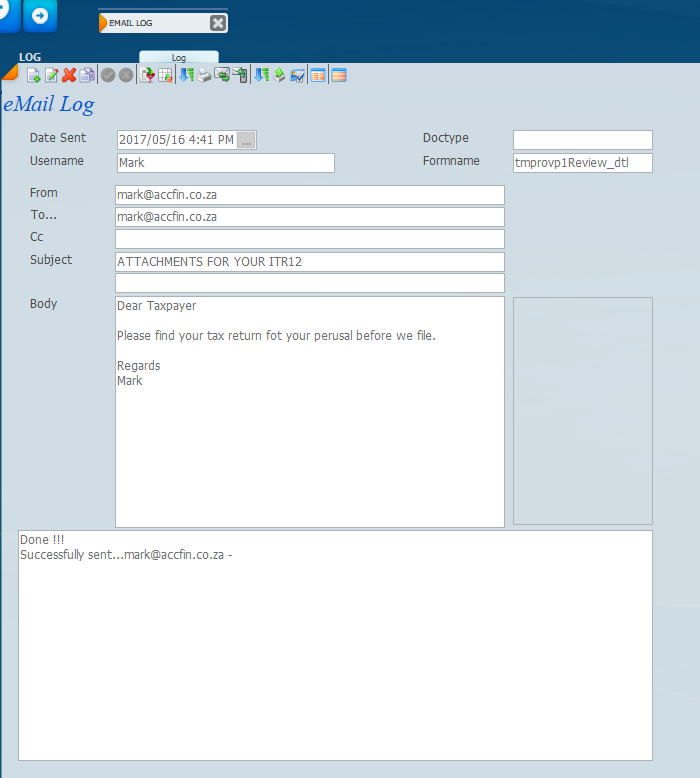Click the Cc input field
This screenshot has height=778, width=700.
pyautogui.click(x=310, y=239)
